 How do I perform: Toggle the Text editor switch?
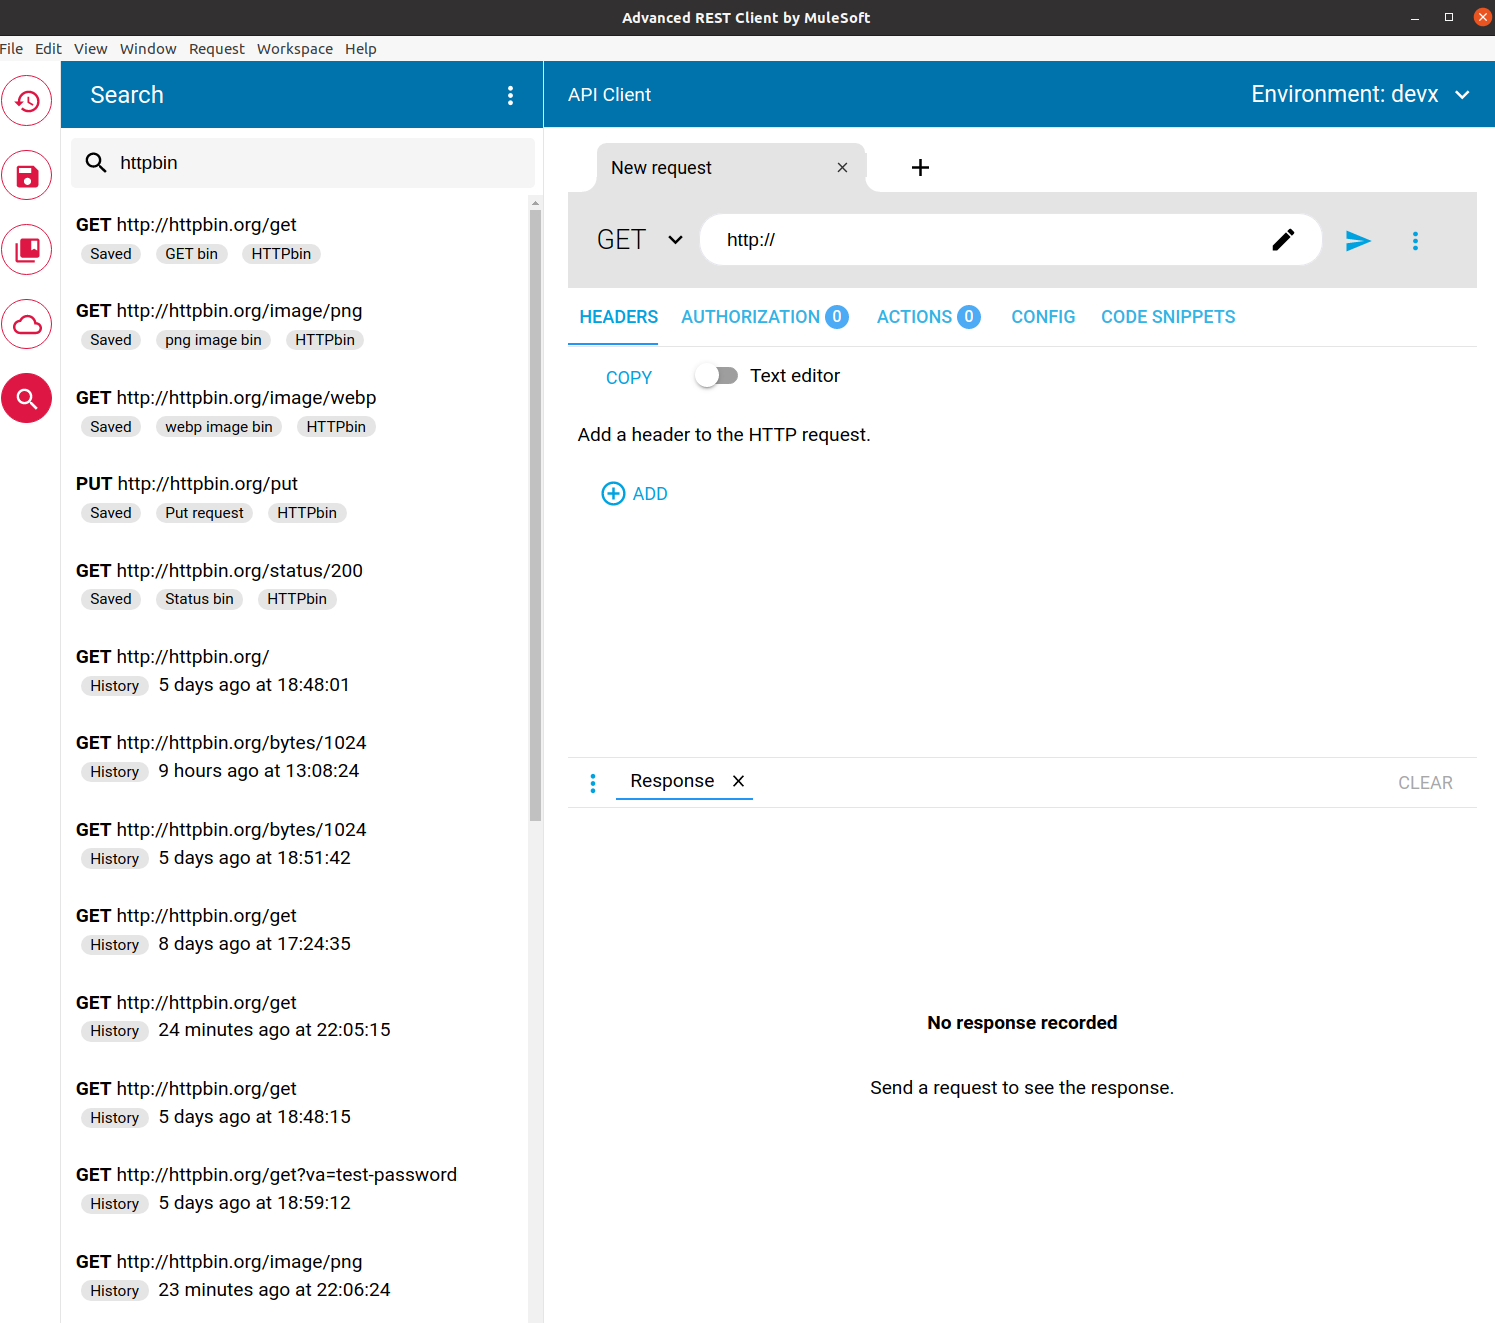[716, 376]
